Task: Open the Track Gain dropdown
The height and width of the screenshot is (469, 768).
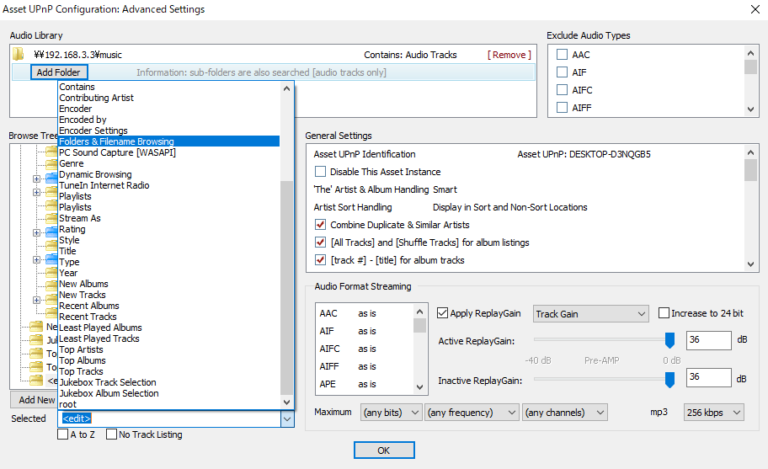Action: [591, 314]
